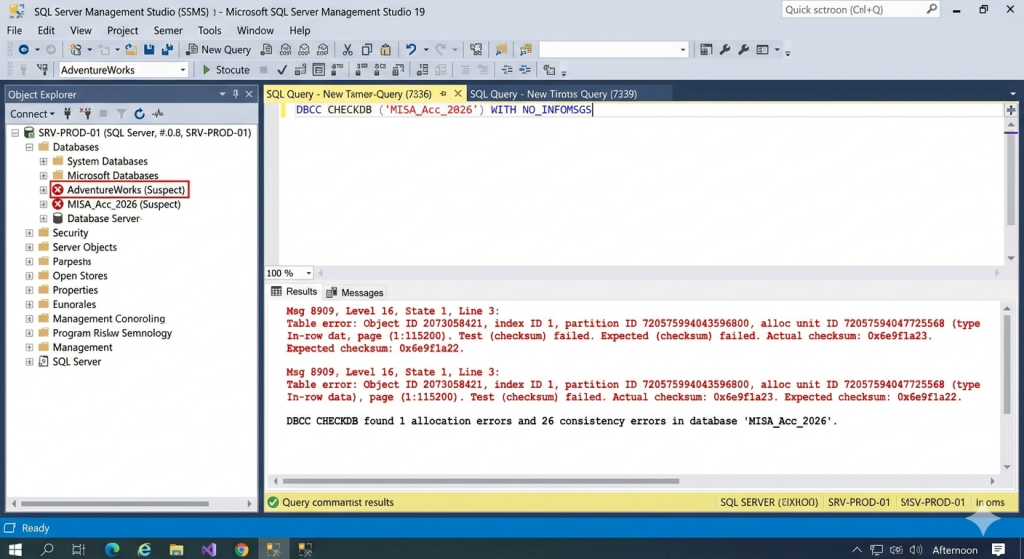Click the navigate backward arrow icon

(x=24, y=50)
